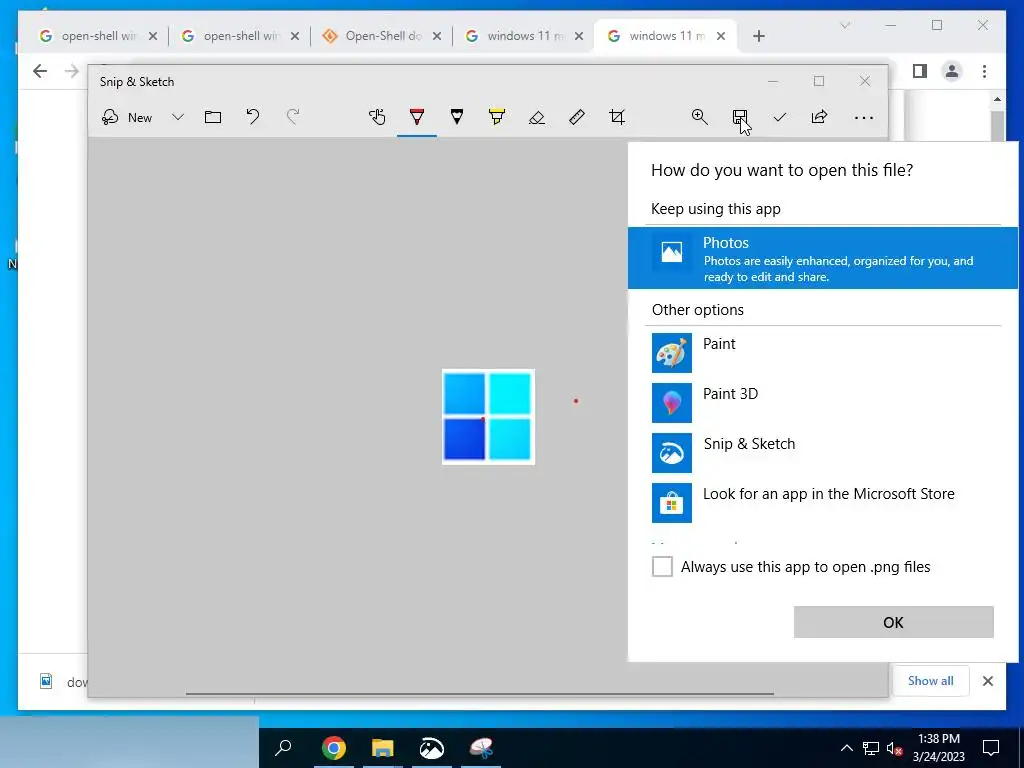This screenshot has height=768, width=1024.
Task: Click the Copy checkmark icon in toolbar
Action: click(780, 118)
